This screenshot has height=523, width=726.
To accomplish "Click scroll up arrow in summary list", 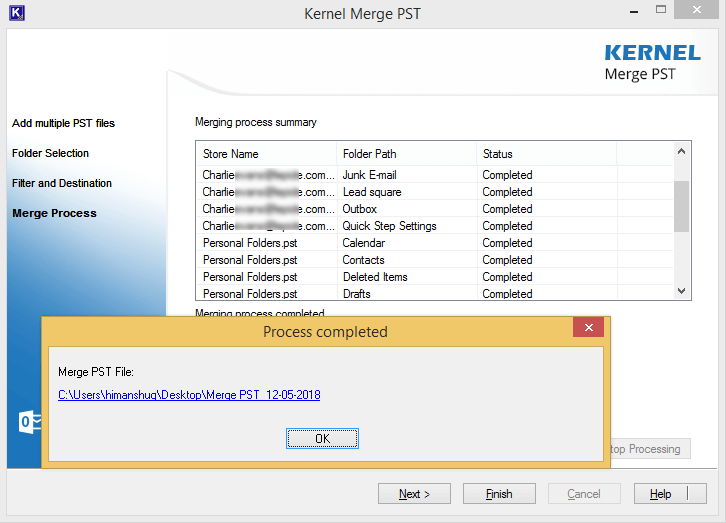I will pos(681,151).
